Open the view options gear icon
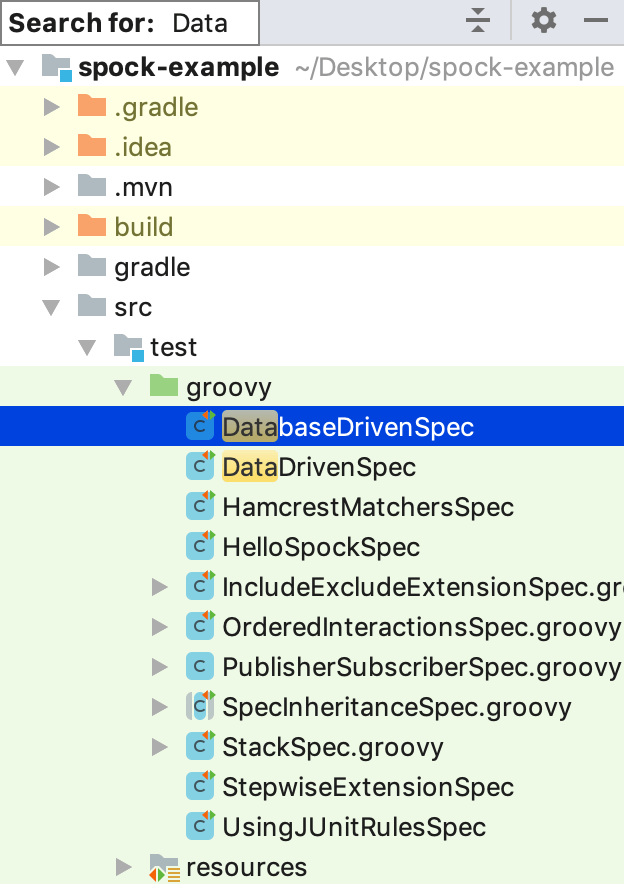This screenshot has height=884, width=624. coord(544,21)
